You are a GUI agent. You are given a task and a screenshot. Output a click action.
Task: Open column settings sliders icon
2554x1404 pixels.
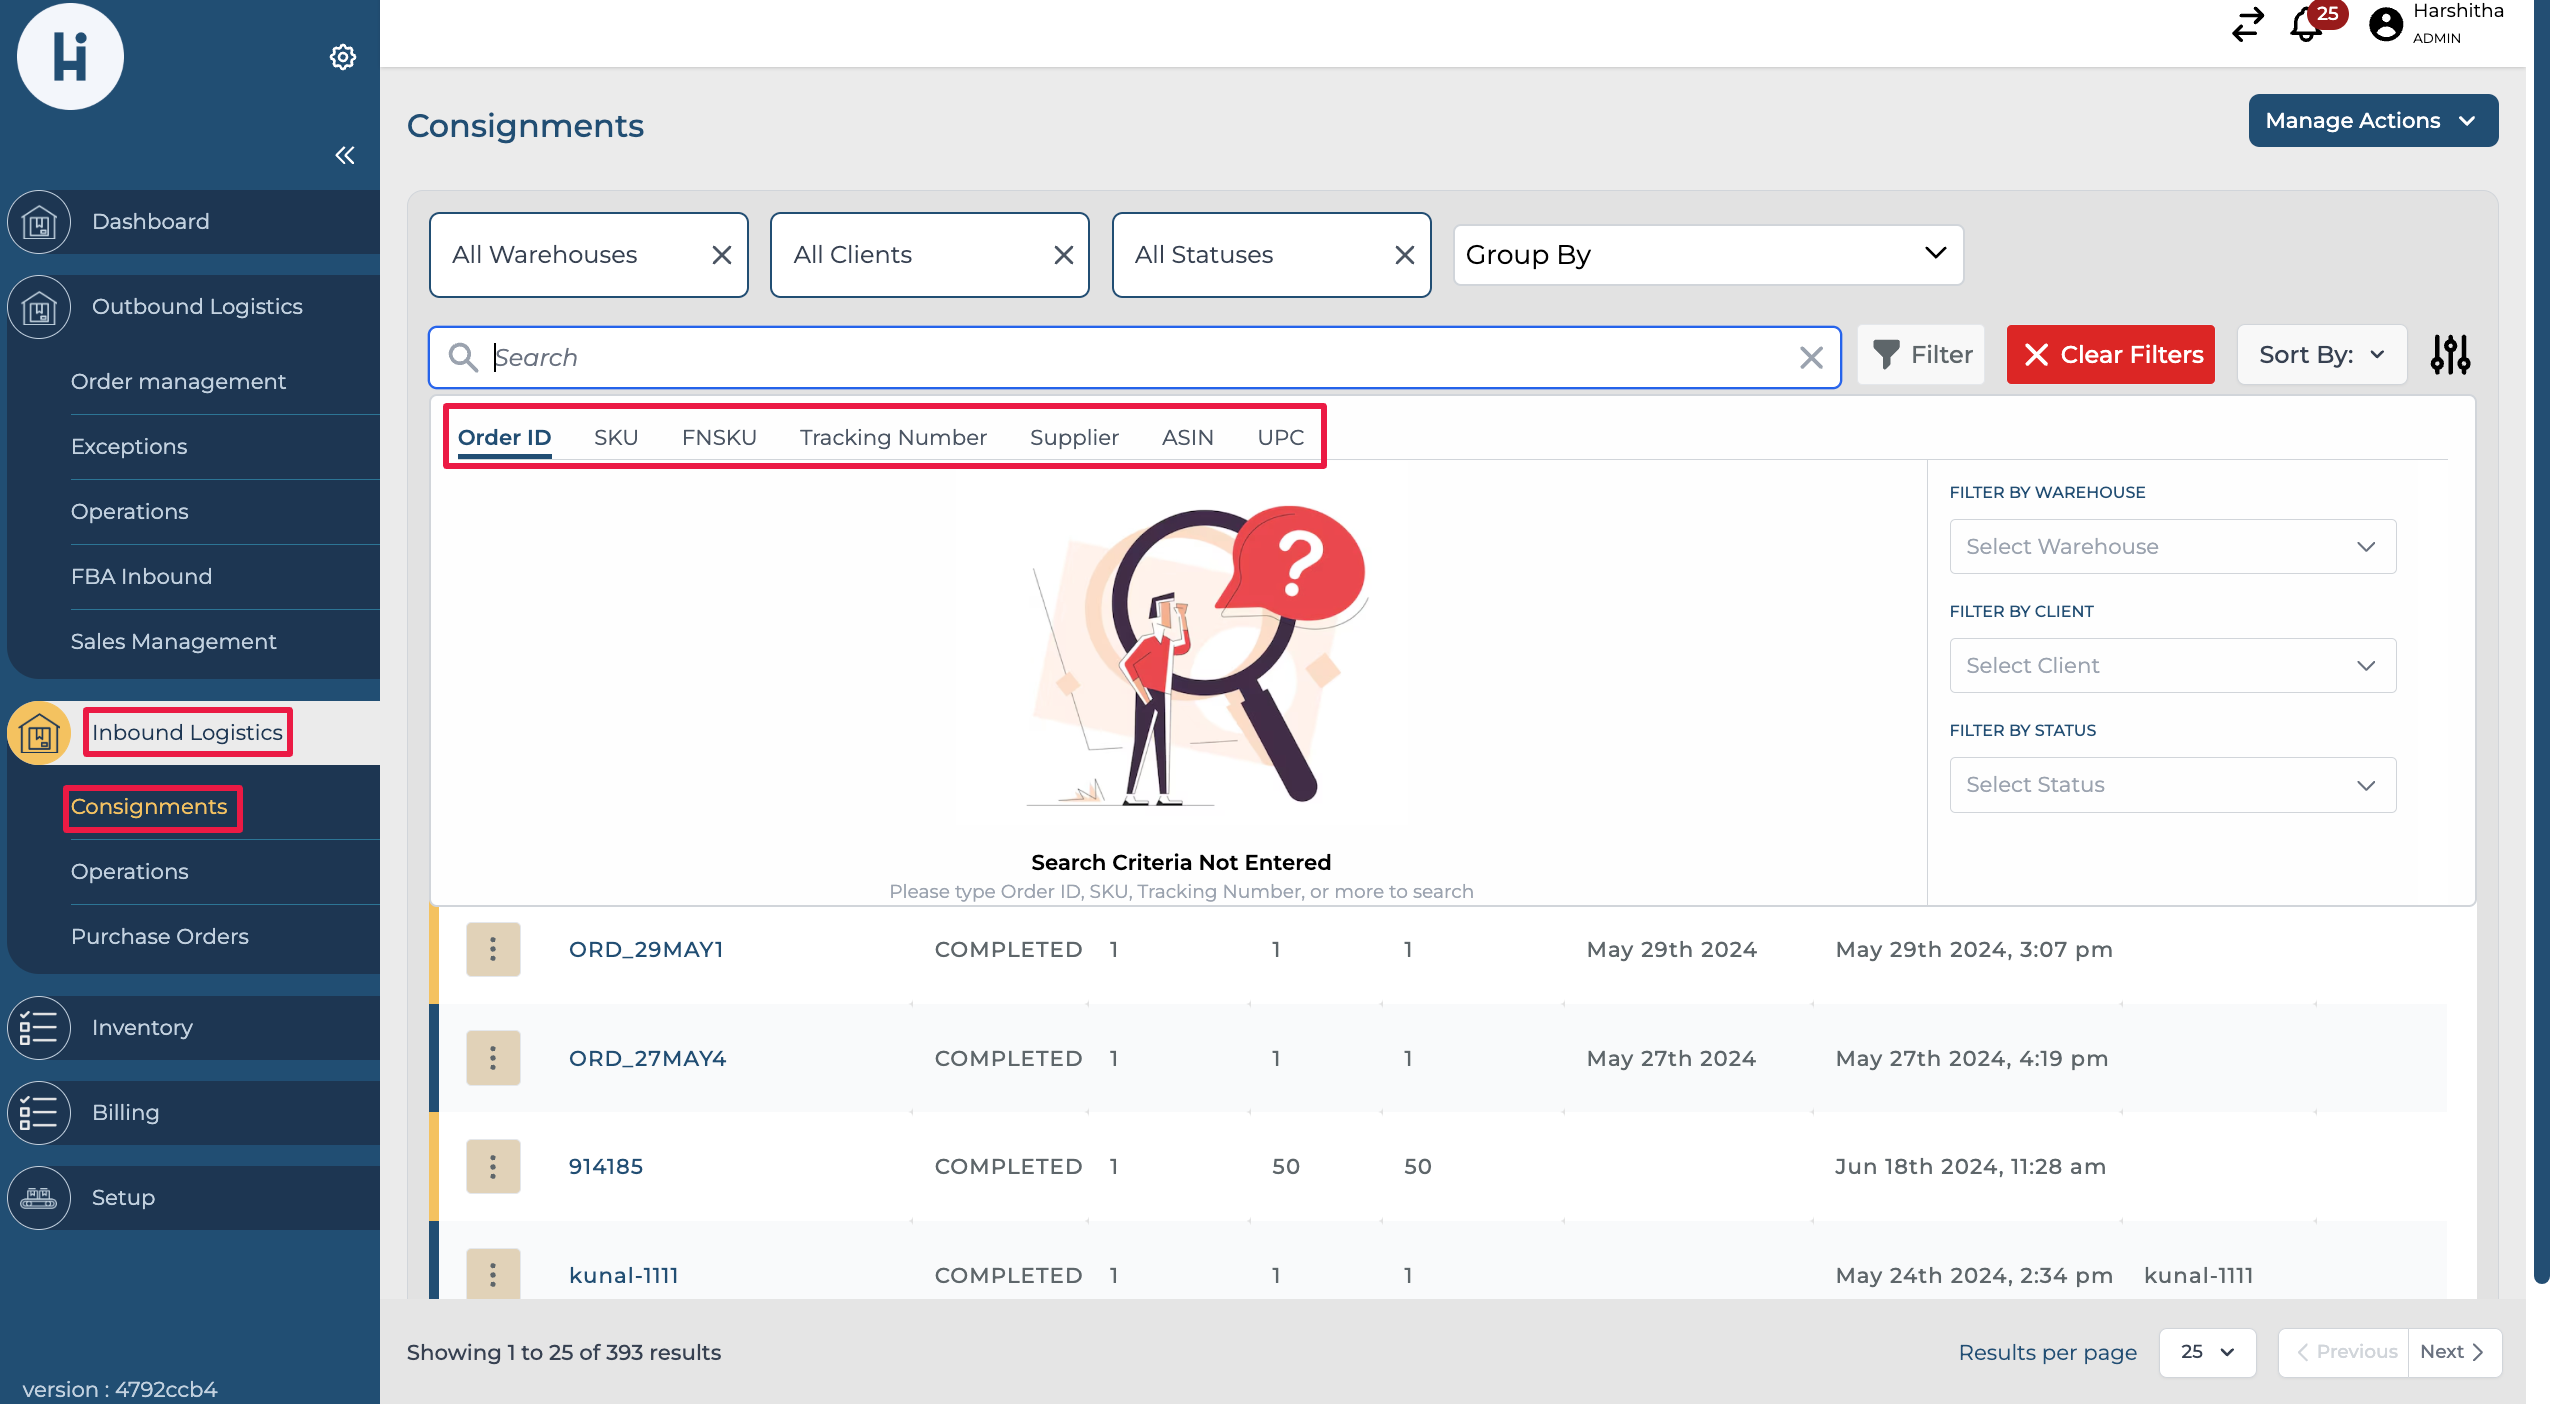tap(2450, 355)
